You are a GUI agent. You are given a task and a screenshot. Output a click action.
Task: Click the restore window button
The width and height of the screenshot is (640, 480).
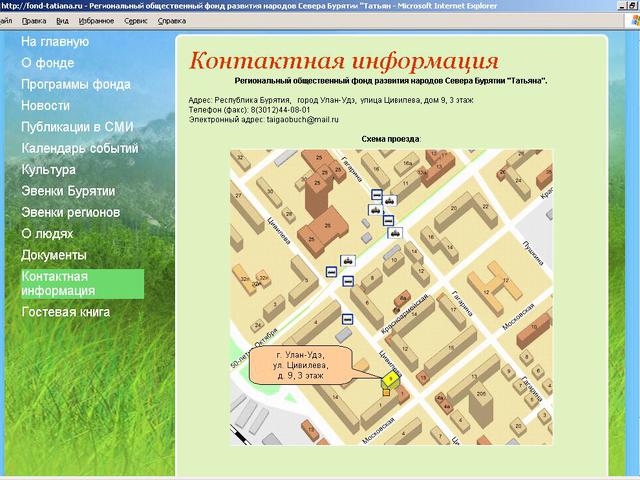click(x=633, y=6)
